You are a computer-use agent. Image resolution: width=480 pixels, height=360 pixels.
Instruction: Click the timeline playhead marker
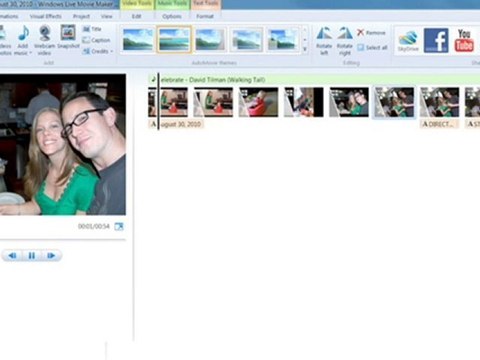(x=158, y=101)
